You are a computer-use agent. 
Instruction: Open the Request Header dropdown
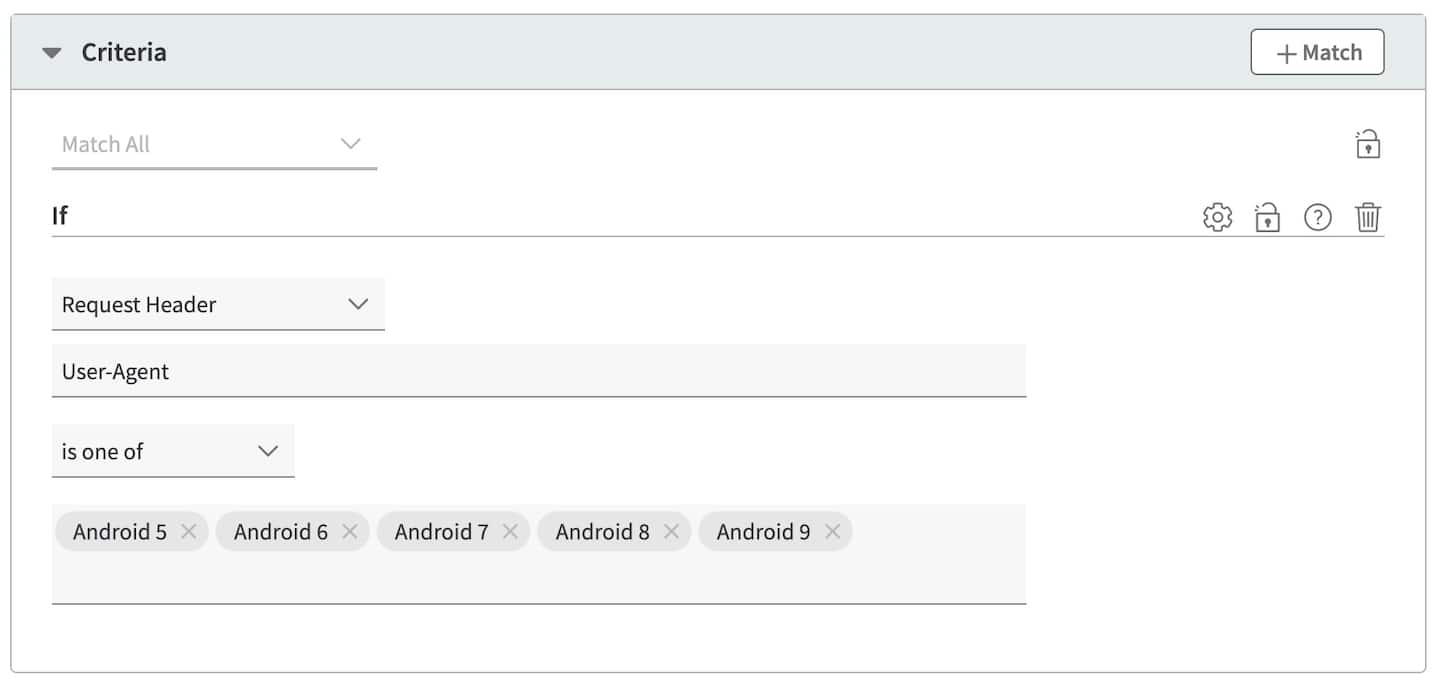click(x=218, y=305)
